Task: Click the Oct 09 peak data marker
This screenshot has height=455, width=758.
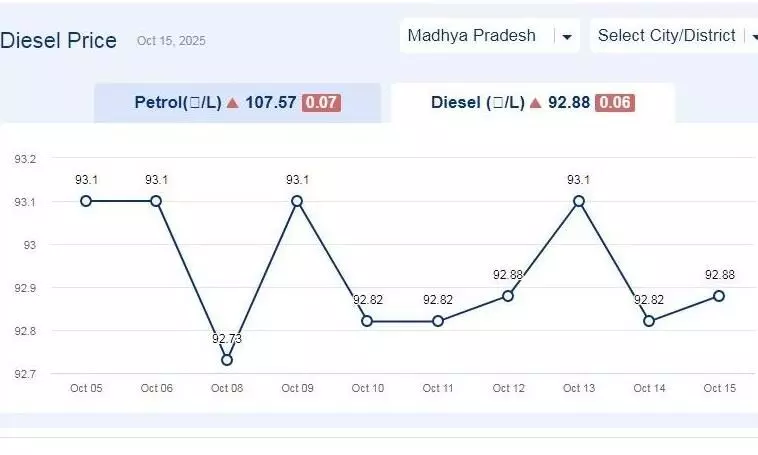Action: coord(297,201)
